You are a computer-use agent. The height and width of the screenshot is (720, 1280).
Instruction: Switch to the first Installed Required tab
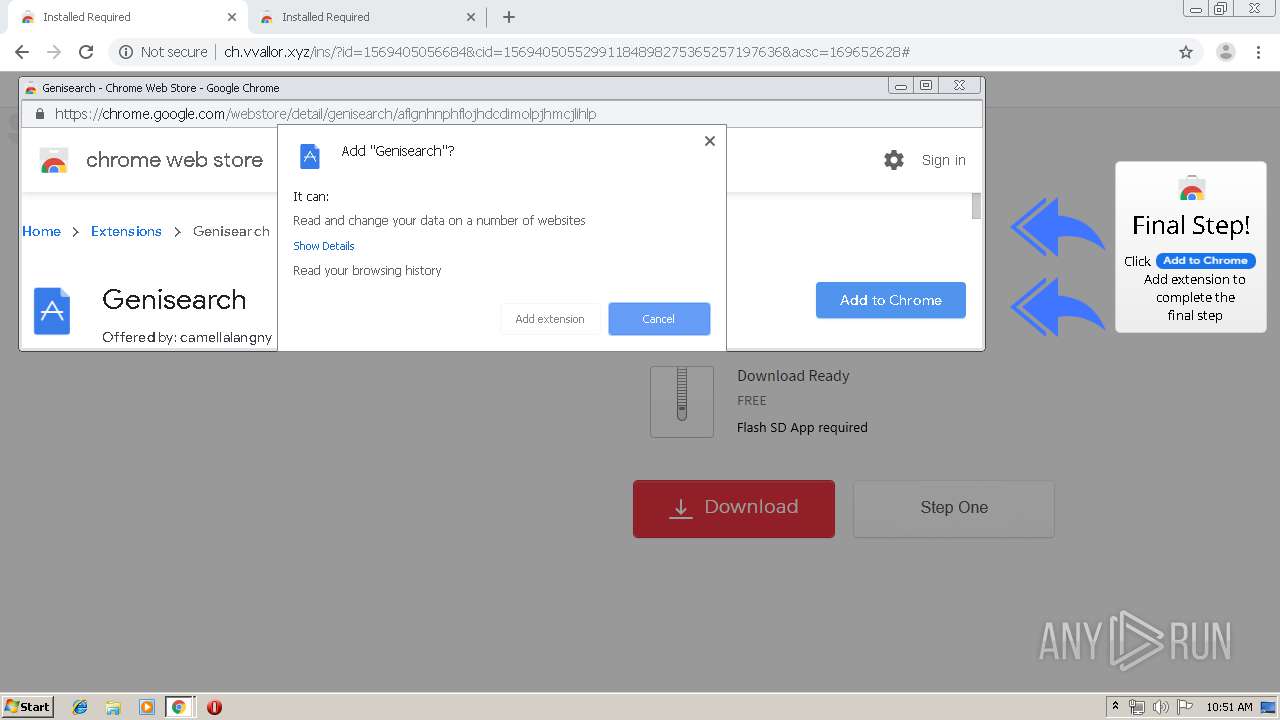click(125, 17)
